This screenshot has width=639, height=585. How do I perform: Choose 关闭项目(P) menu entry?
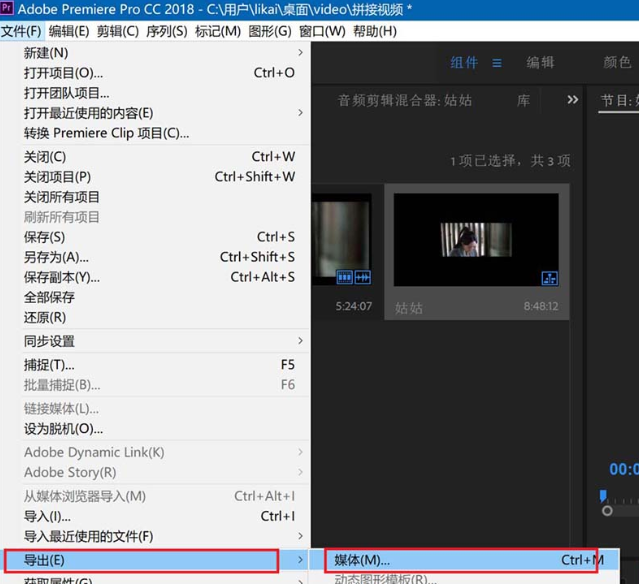click(155, 177)
